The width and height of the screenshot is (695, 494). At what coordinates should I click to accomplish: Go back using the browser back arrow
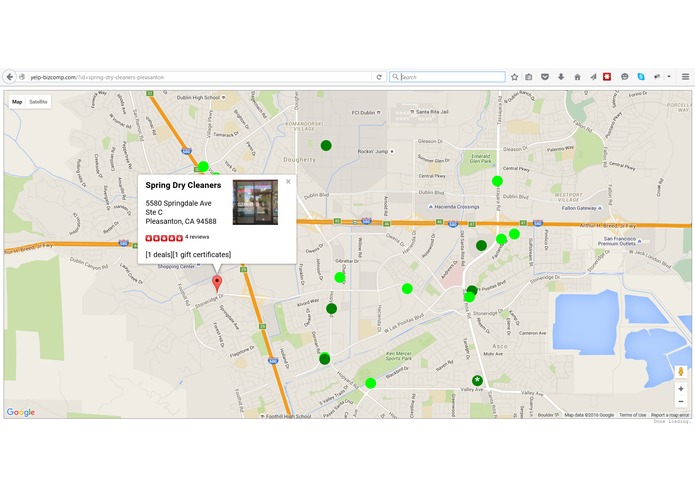[x=9, y=77]
